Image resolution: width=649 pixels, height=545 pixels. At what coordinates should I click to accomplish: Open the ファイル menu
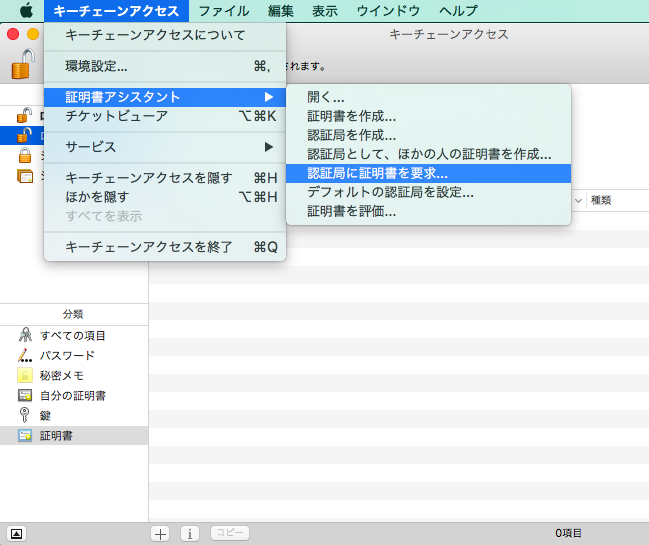coord(224,11)
